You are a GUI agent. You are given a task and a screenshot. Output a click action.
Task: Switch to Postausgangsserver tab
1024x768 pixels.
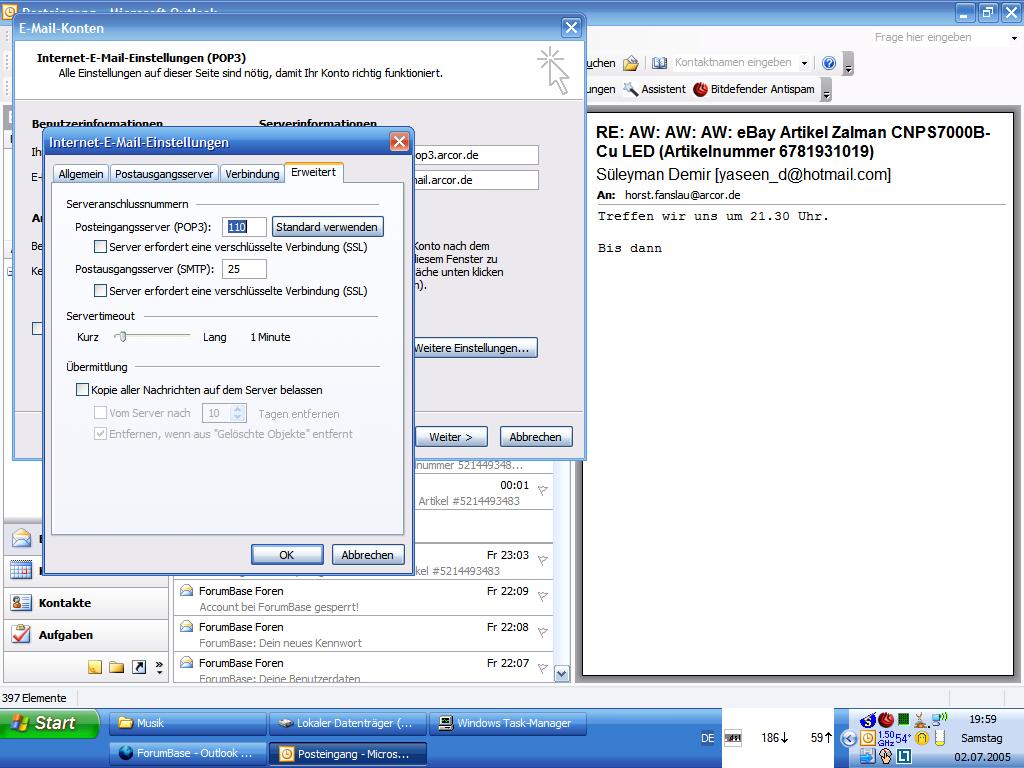[164, 174]
